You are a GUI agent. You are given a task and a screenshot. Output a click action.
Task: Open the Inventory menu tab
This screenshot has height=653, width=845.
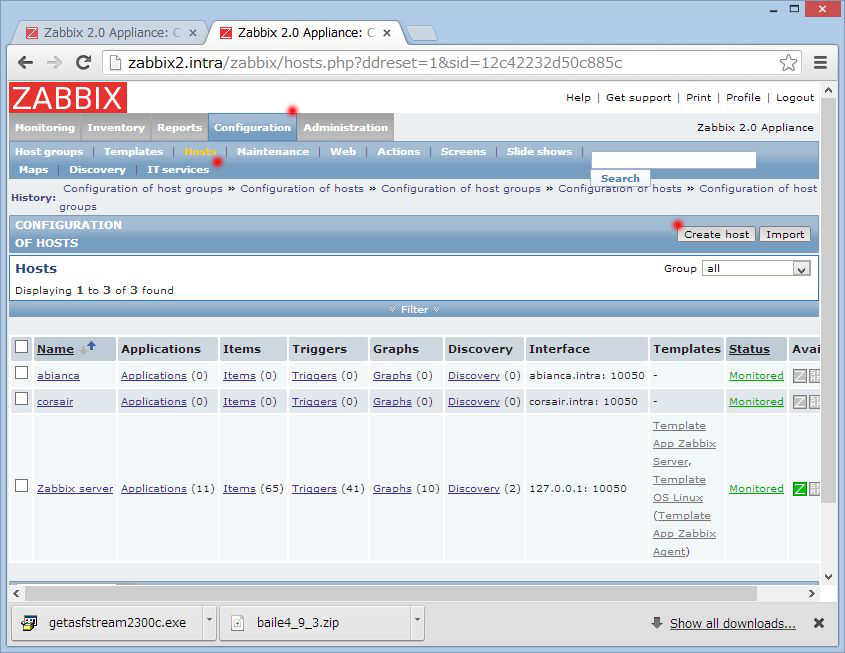pyautogui.click(x=116, y=128)
